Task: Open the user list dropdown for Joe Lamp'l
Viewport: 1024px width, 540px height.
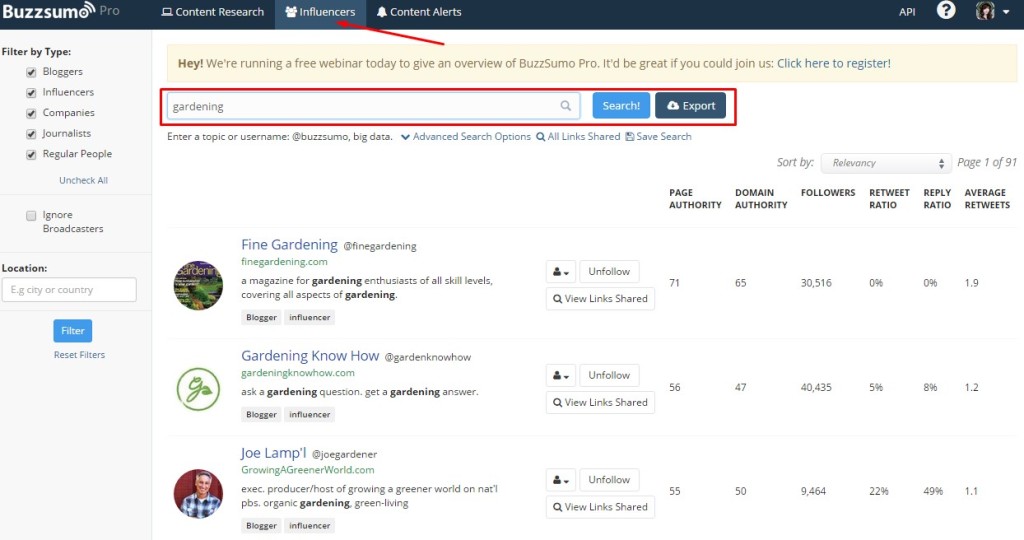Action: (x=560, y=480)
